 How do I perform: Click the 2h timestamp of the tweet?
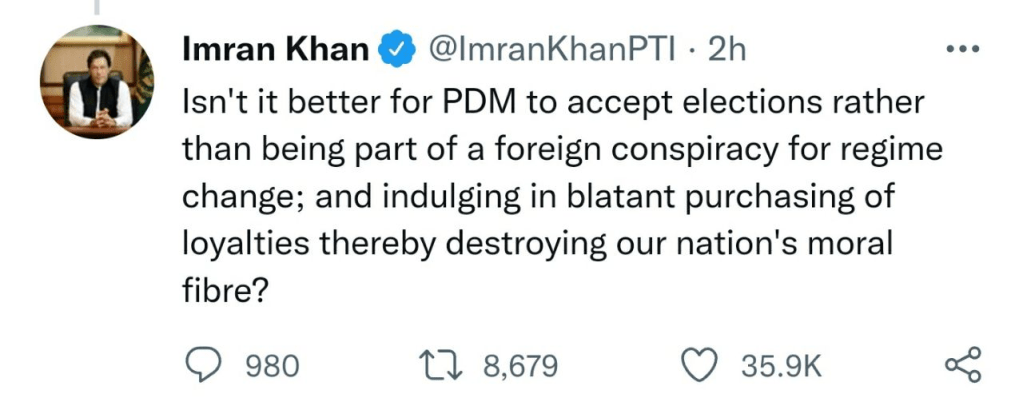[x=727, y=49]
